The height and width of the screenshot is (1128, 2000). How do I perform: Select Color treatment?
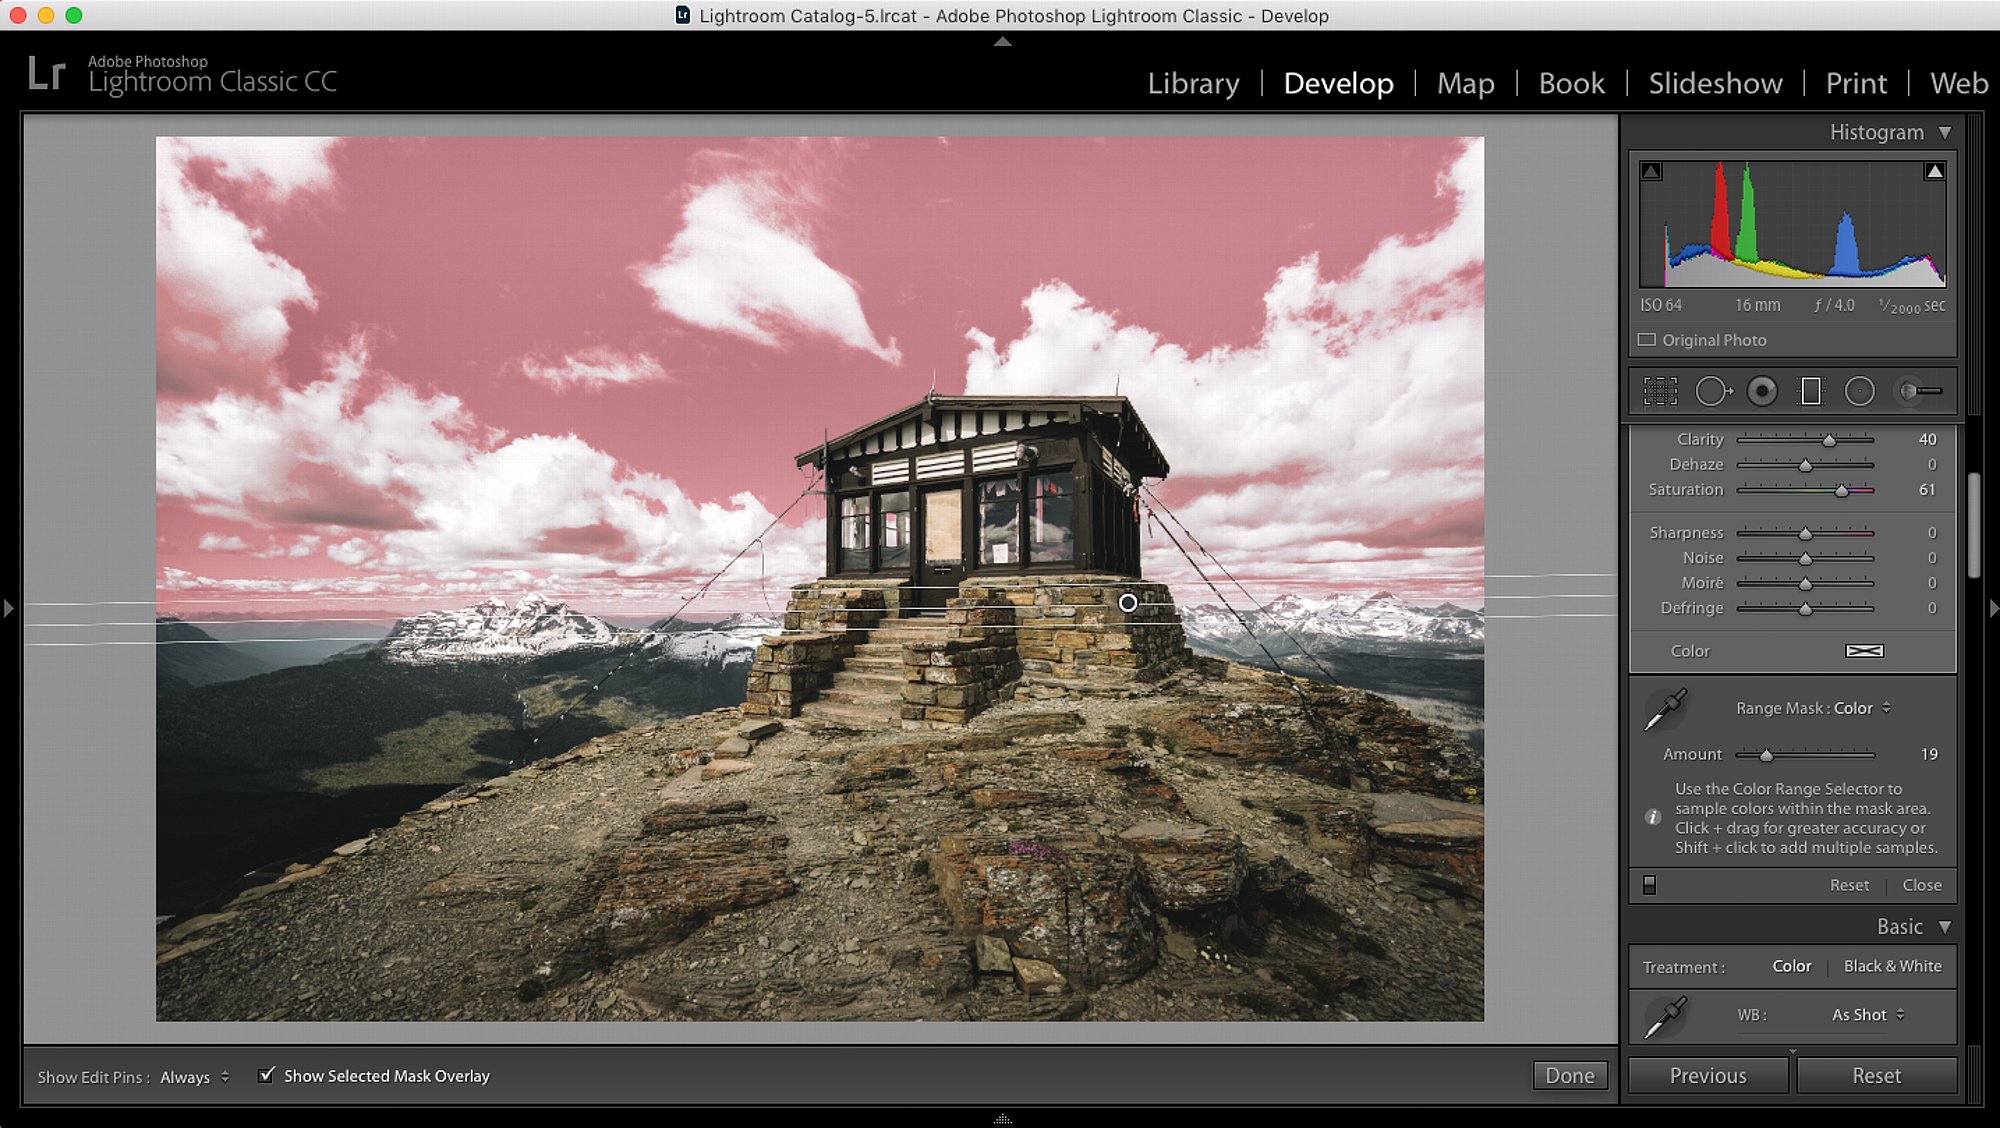tap(1791, 966)
